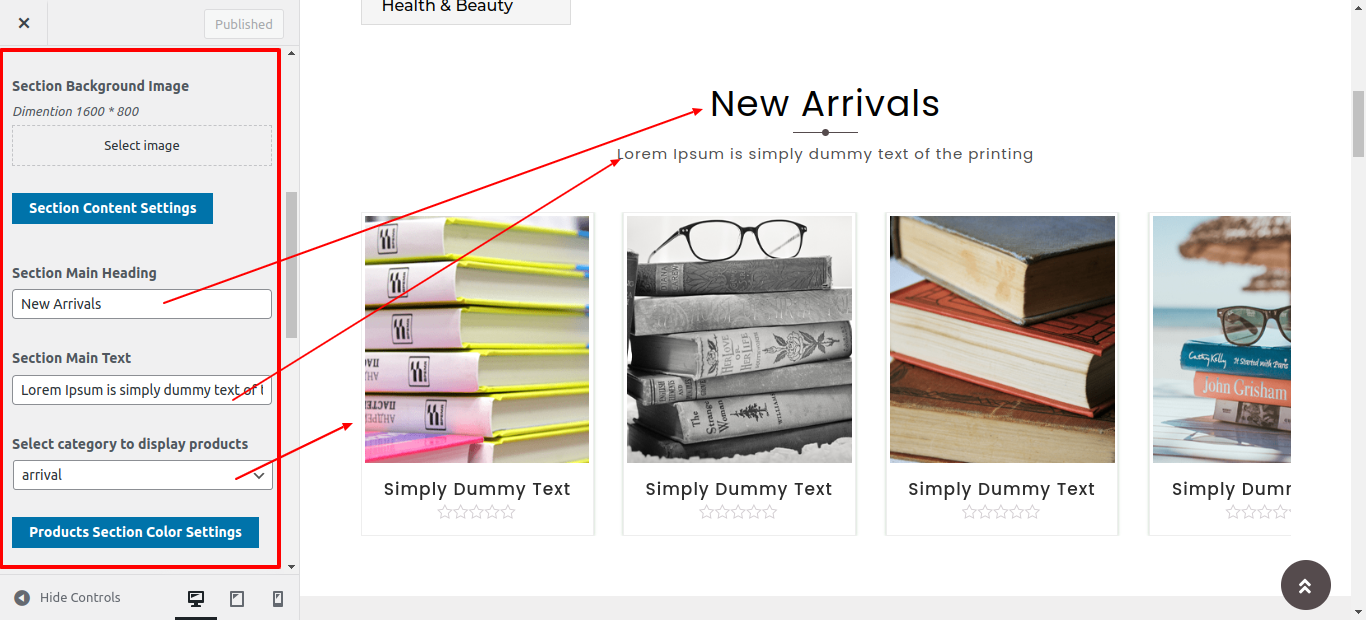The image size is (1366, 620).
Task: Rate first product using star rating
Action: 477,512
